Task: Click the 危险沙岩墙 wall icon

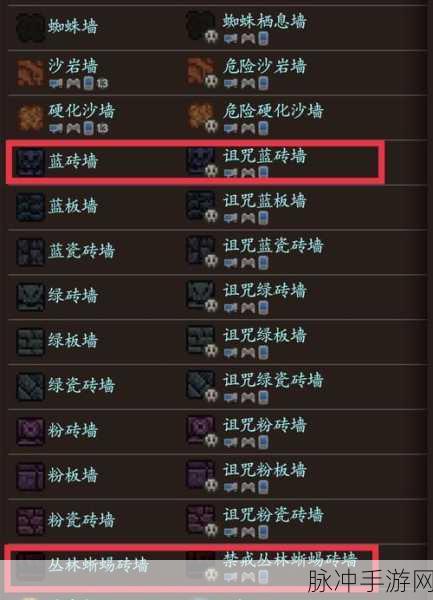Action: tap(202, 72)
